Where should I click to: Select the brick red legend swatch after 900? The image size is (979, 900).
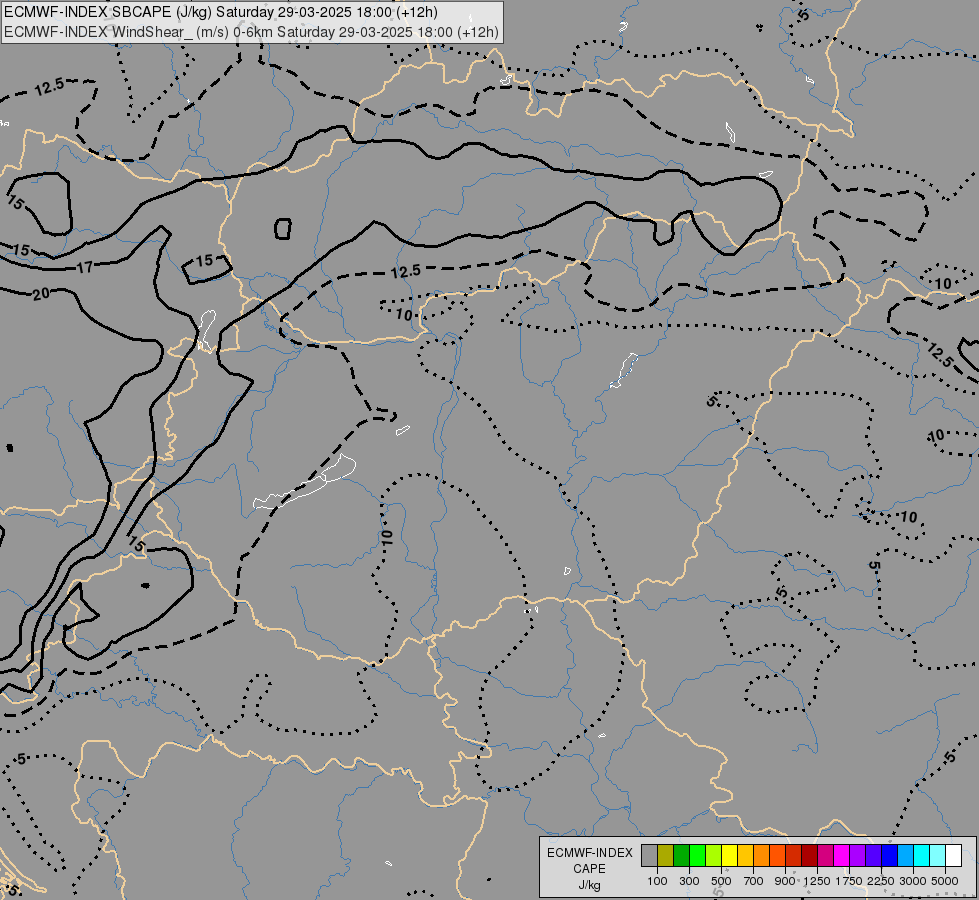[x=793, y=855]
